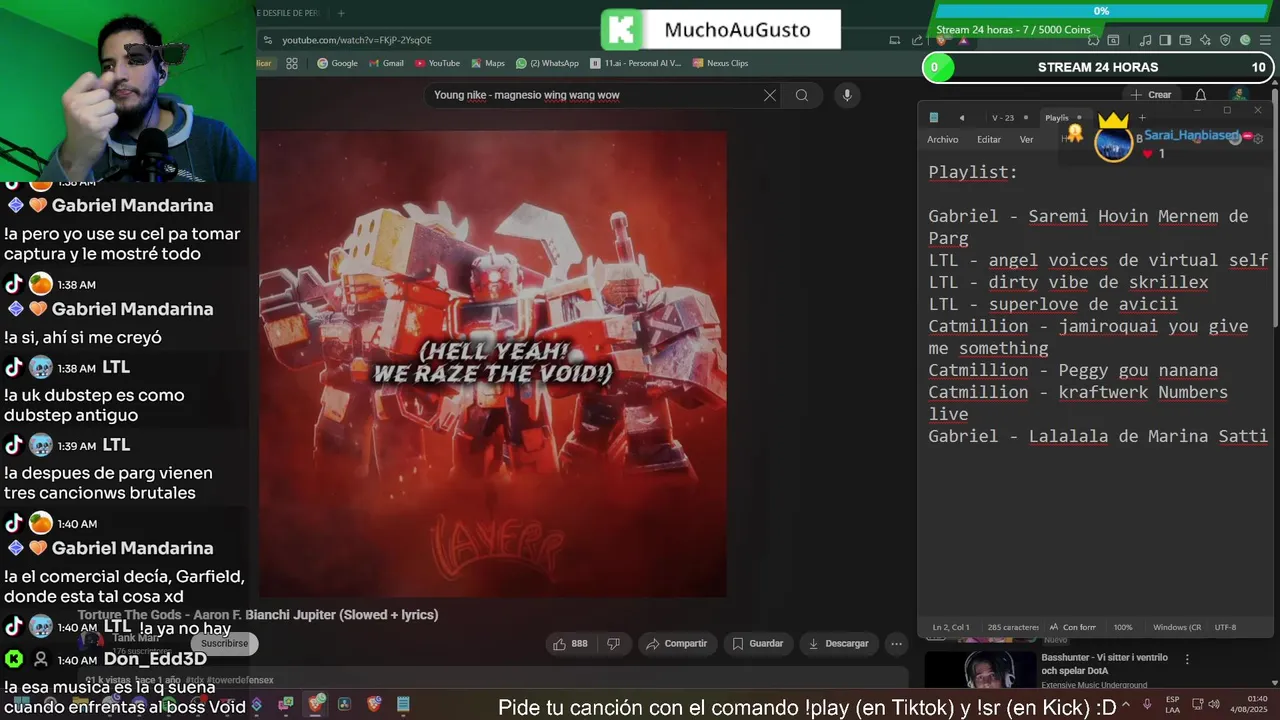Open the Maps bookmark
1280x720 pixels.
coord(487,63)
